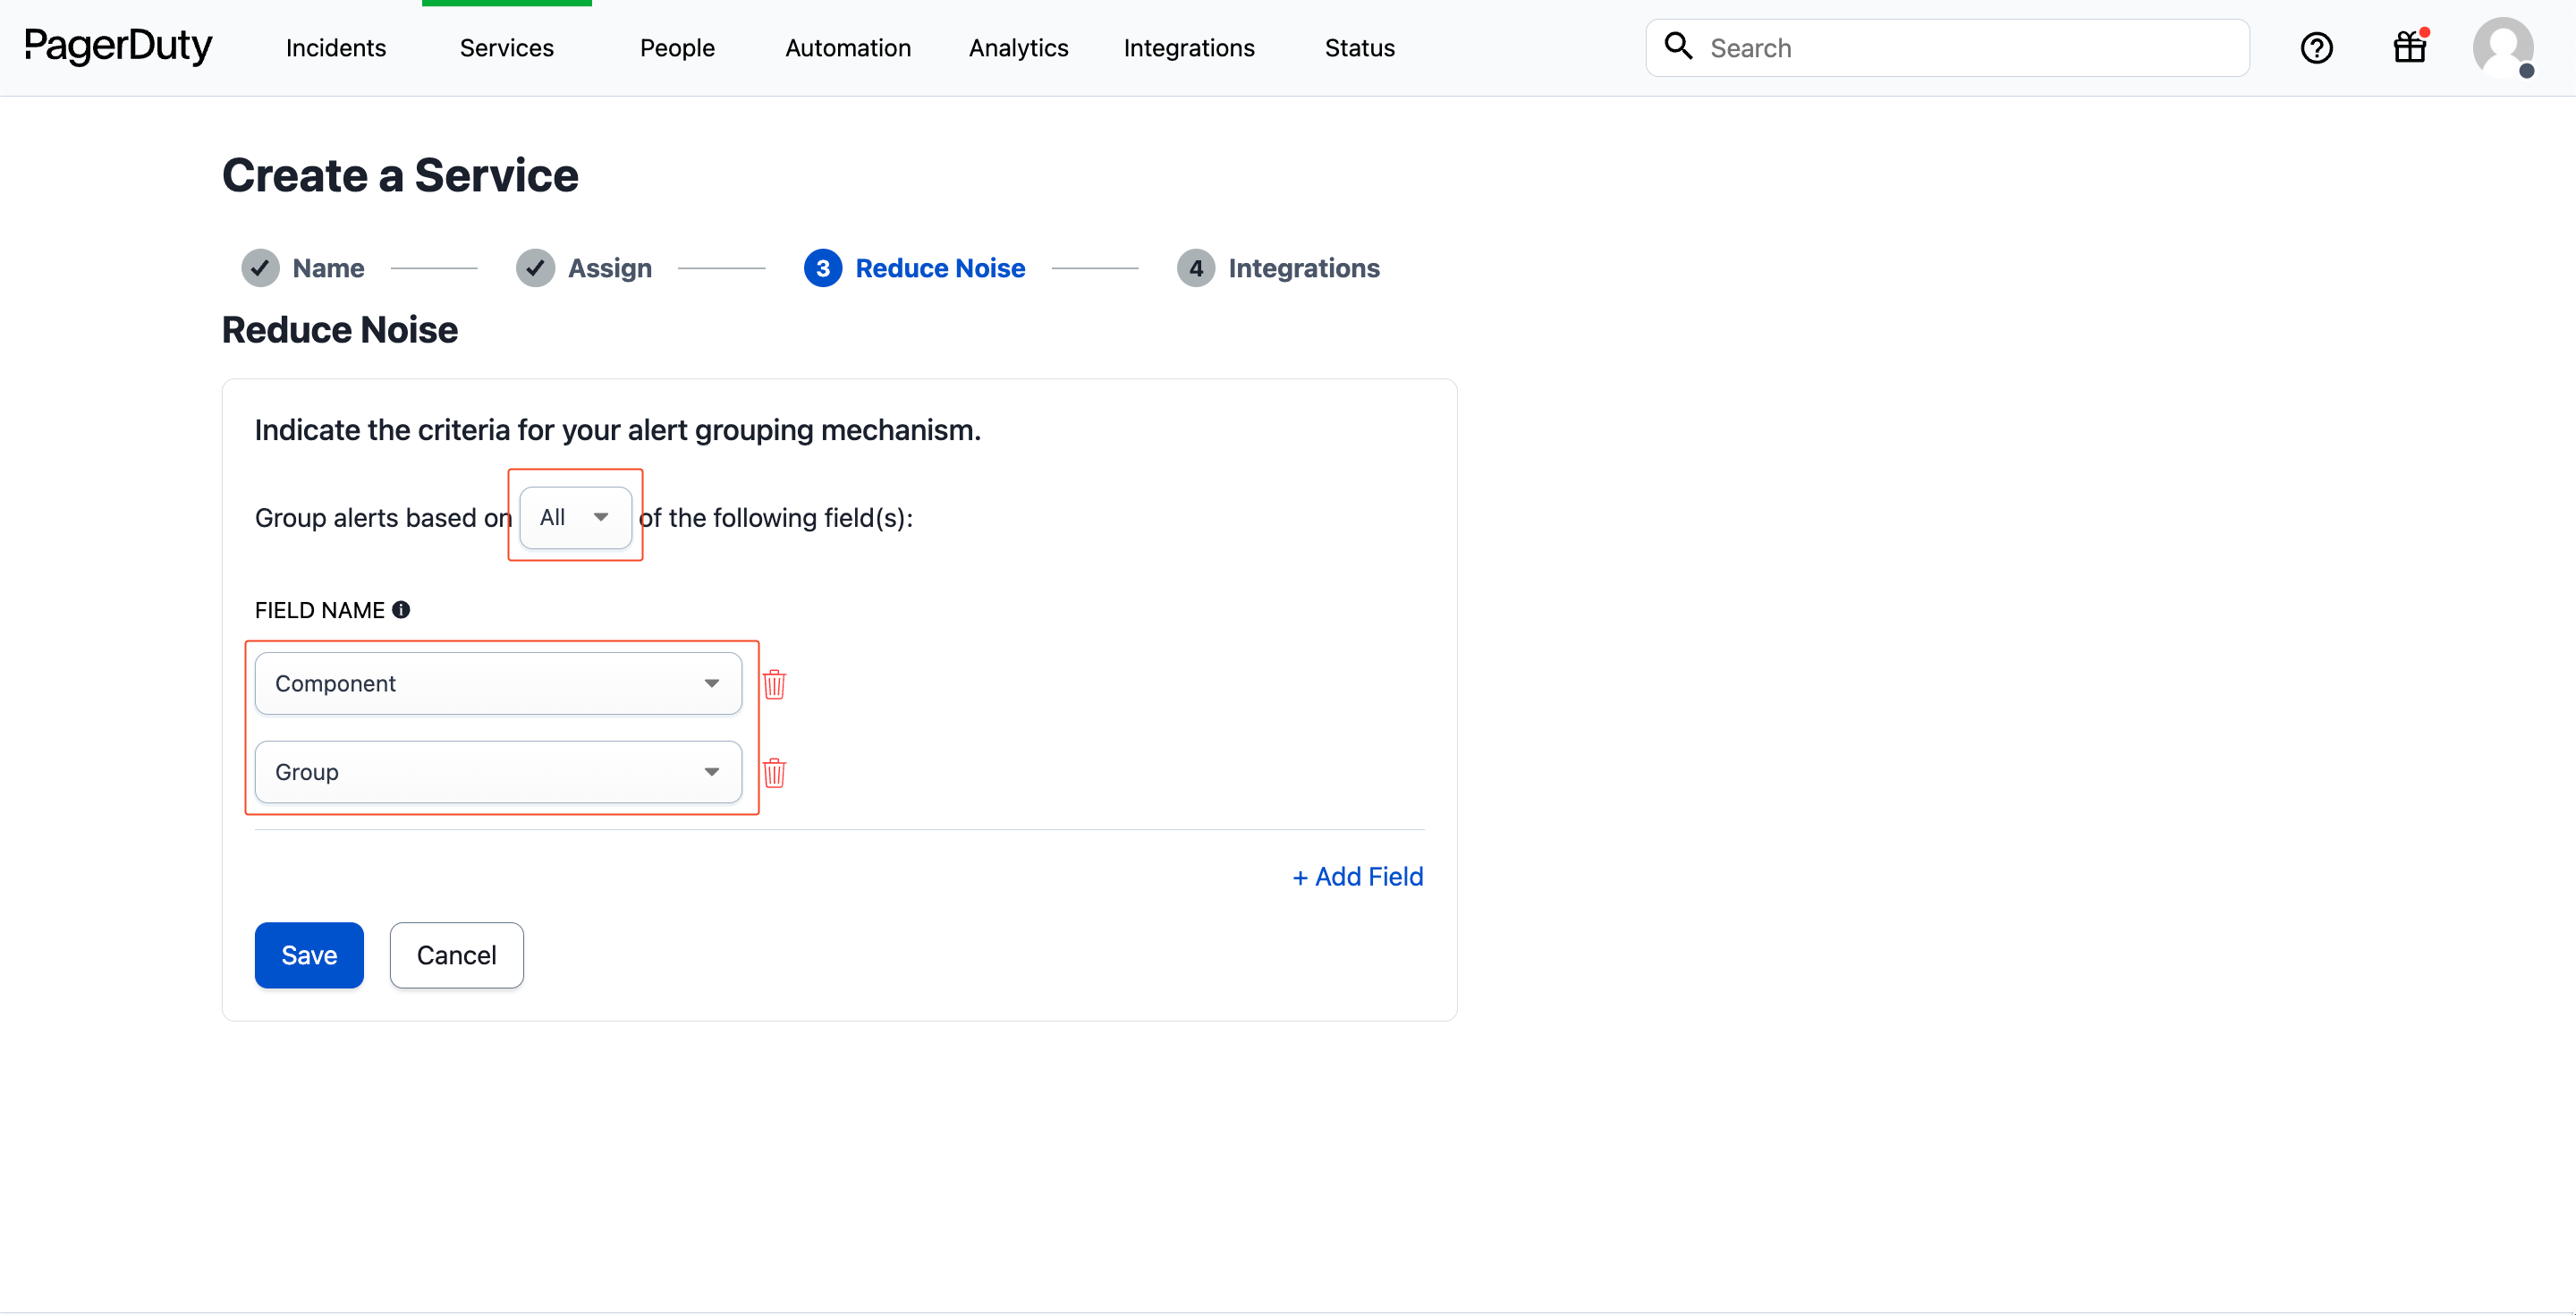The image size is (2576, 1315).
Task: Open the gift what's new icon
Action: pos(2409,48)
